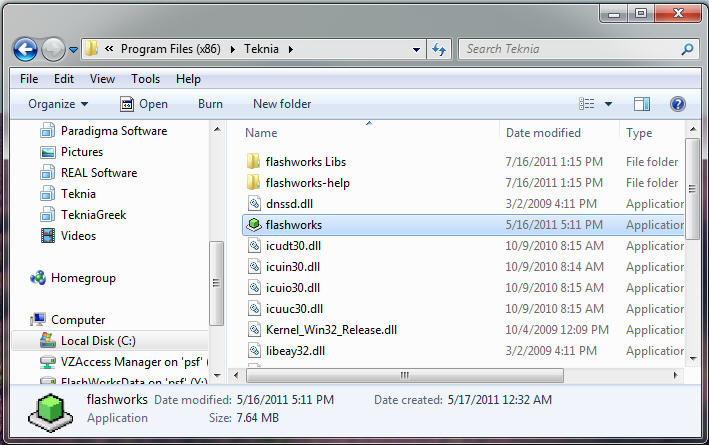Click the dnssd.dll file icon
709x445 pixels.
[254, 204]
